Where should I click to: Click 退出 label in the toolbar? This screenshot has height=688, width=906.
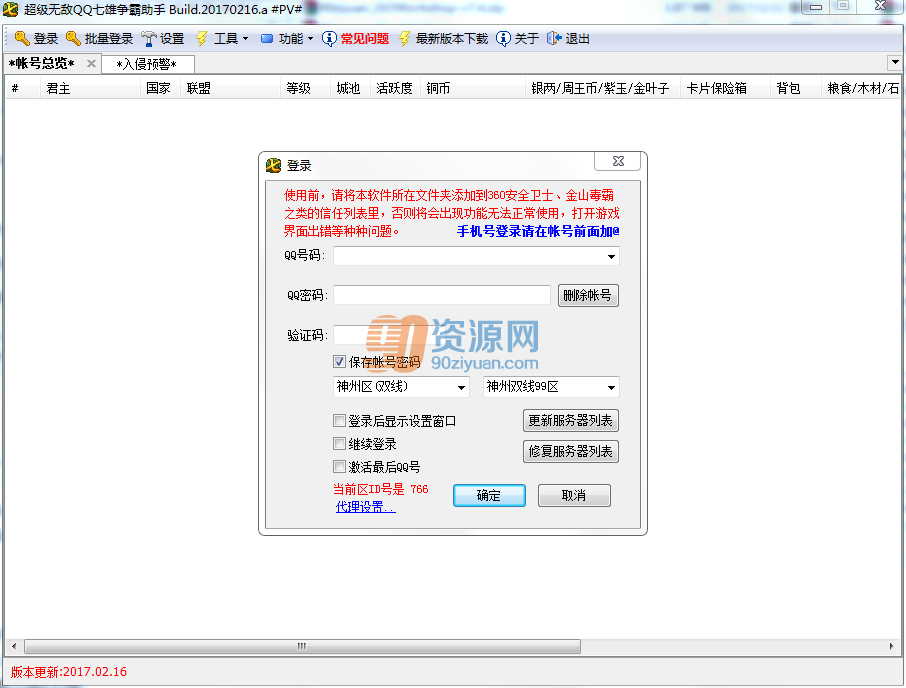pyautogui.click(x=577, y=39)
